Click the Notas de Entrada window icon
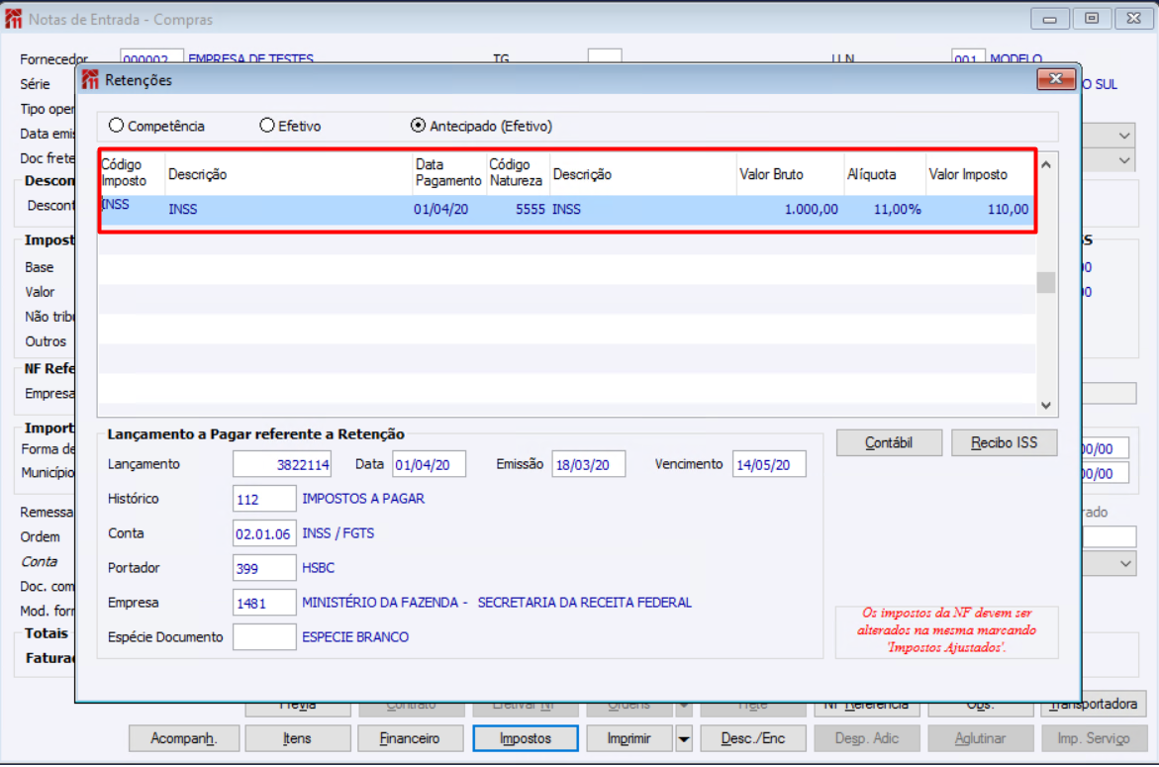 point(13,19)
